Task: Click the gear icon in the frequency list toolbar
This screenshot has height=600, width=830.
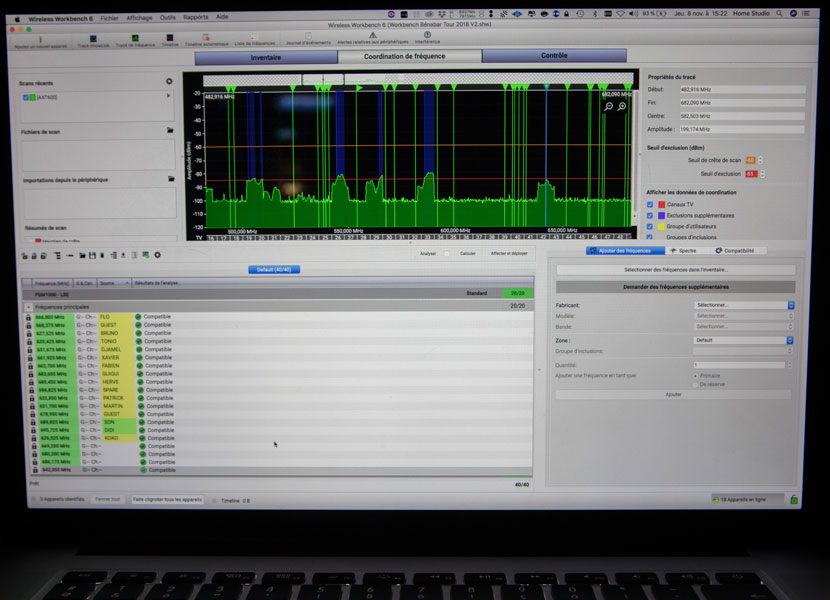Action: click(157, 255)
